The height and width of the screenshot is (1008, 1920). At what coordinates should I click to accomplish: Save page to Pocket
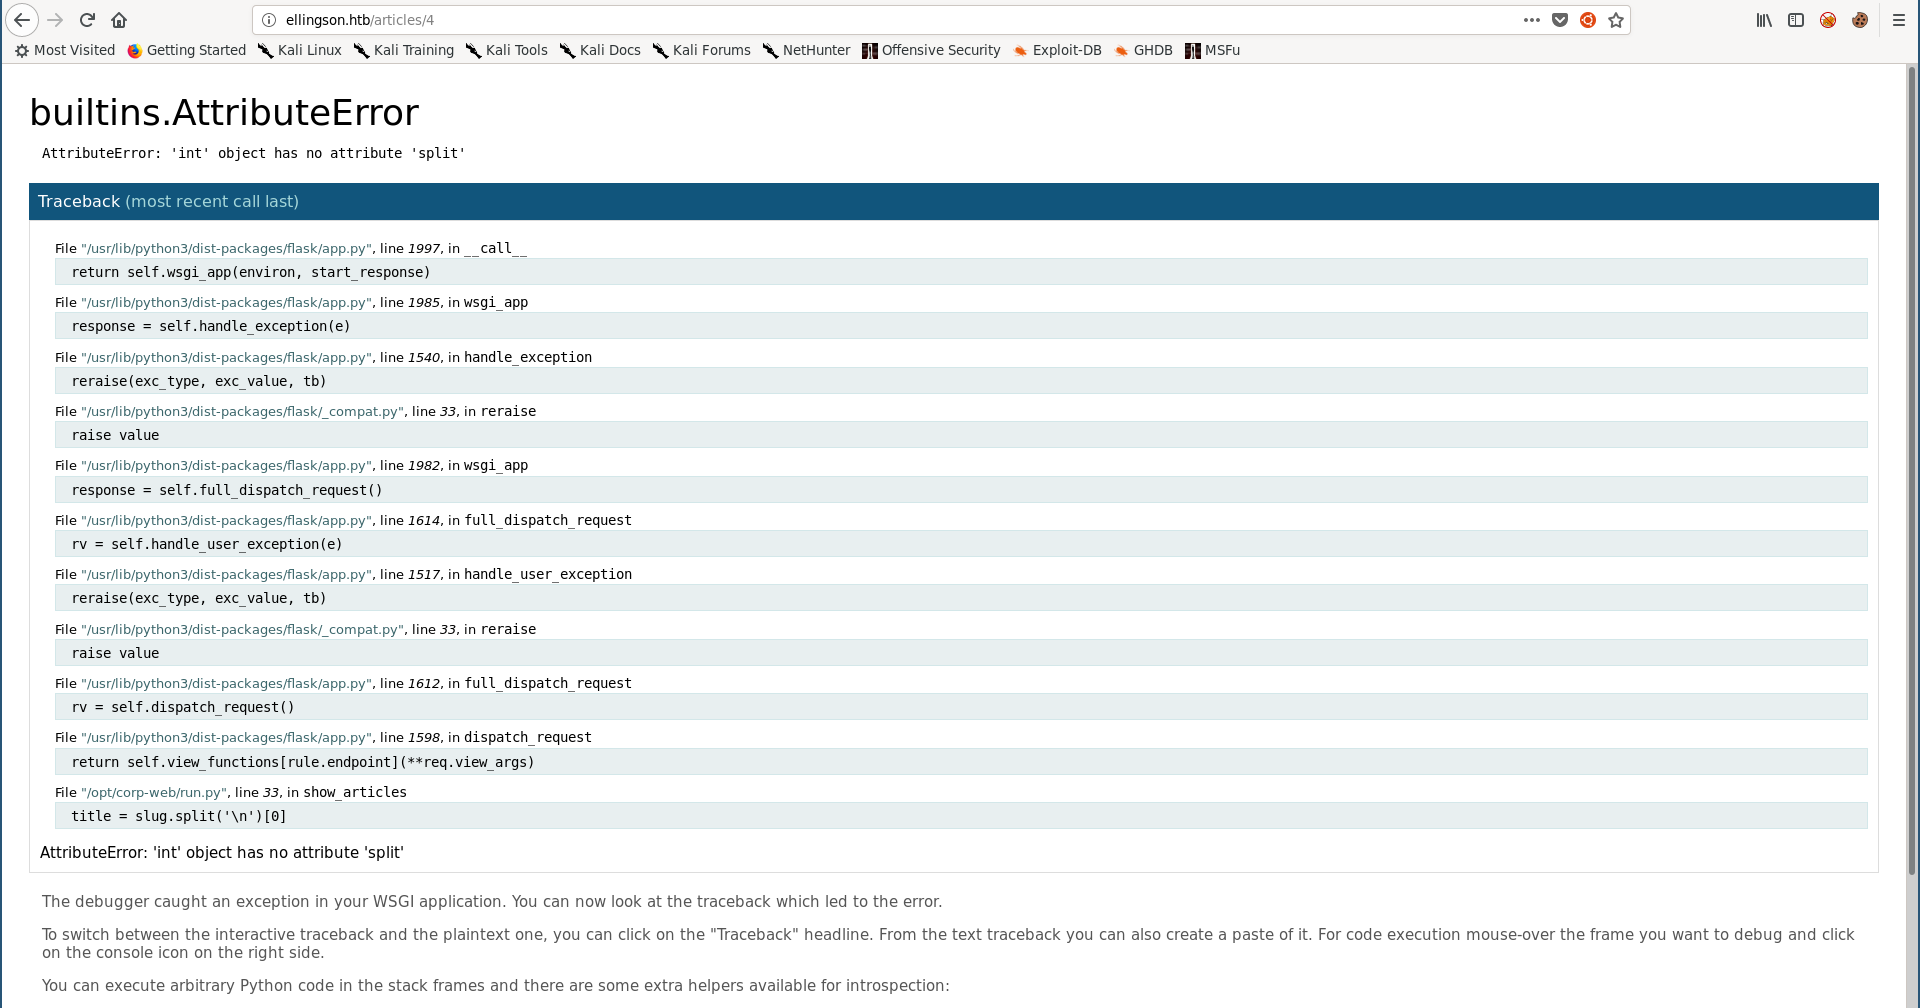1560,20
